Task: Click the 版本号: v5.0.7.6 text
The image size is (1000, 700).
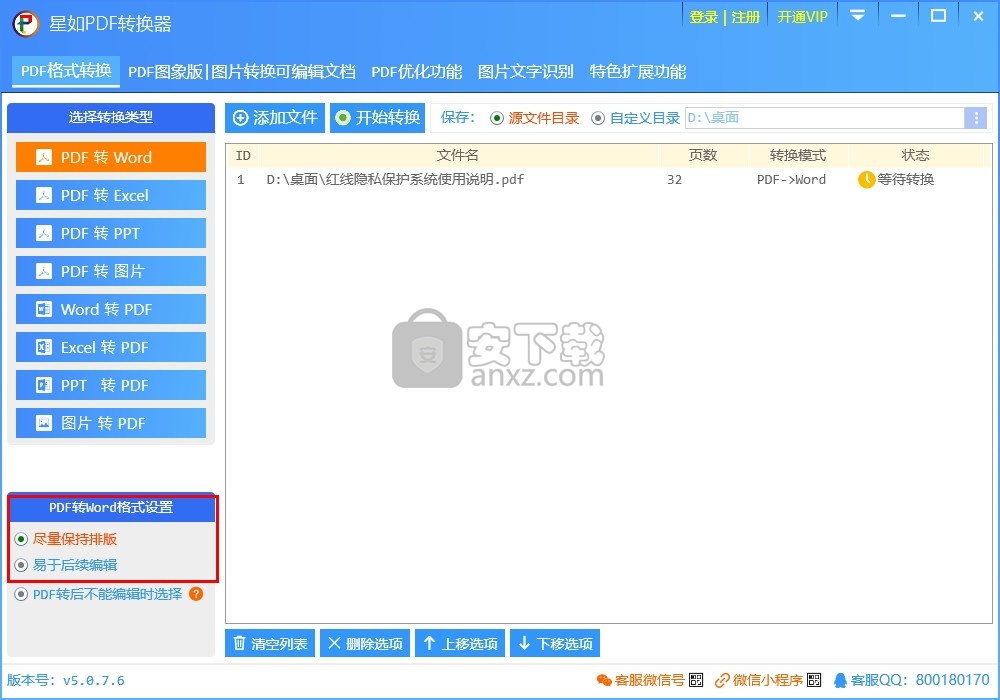Action: 66,680
